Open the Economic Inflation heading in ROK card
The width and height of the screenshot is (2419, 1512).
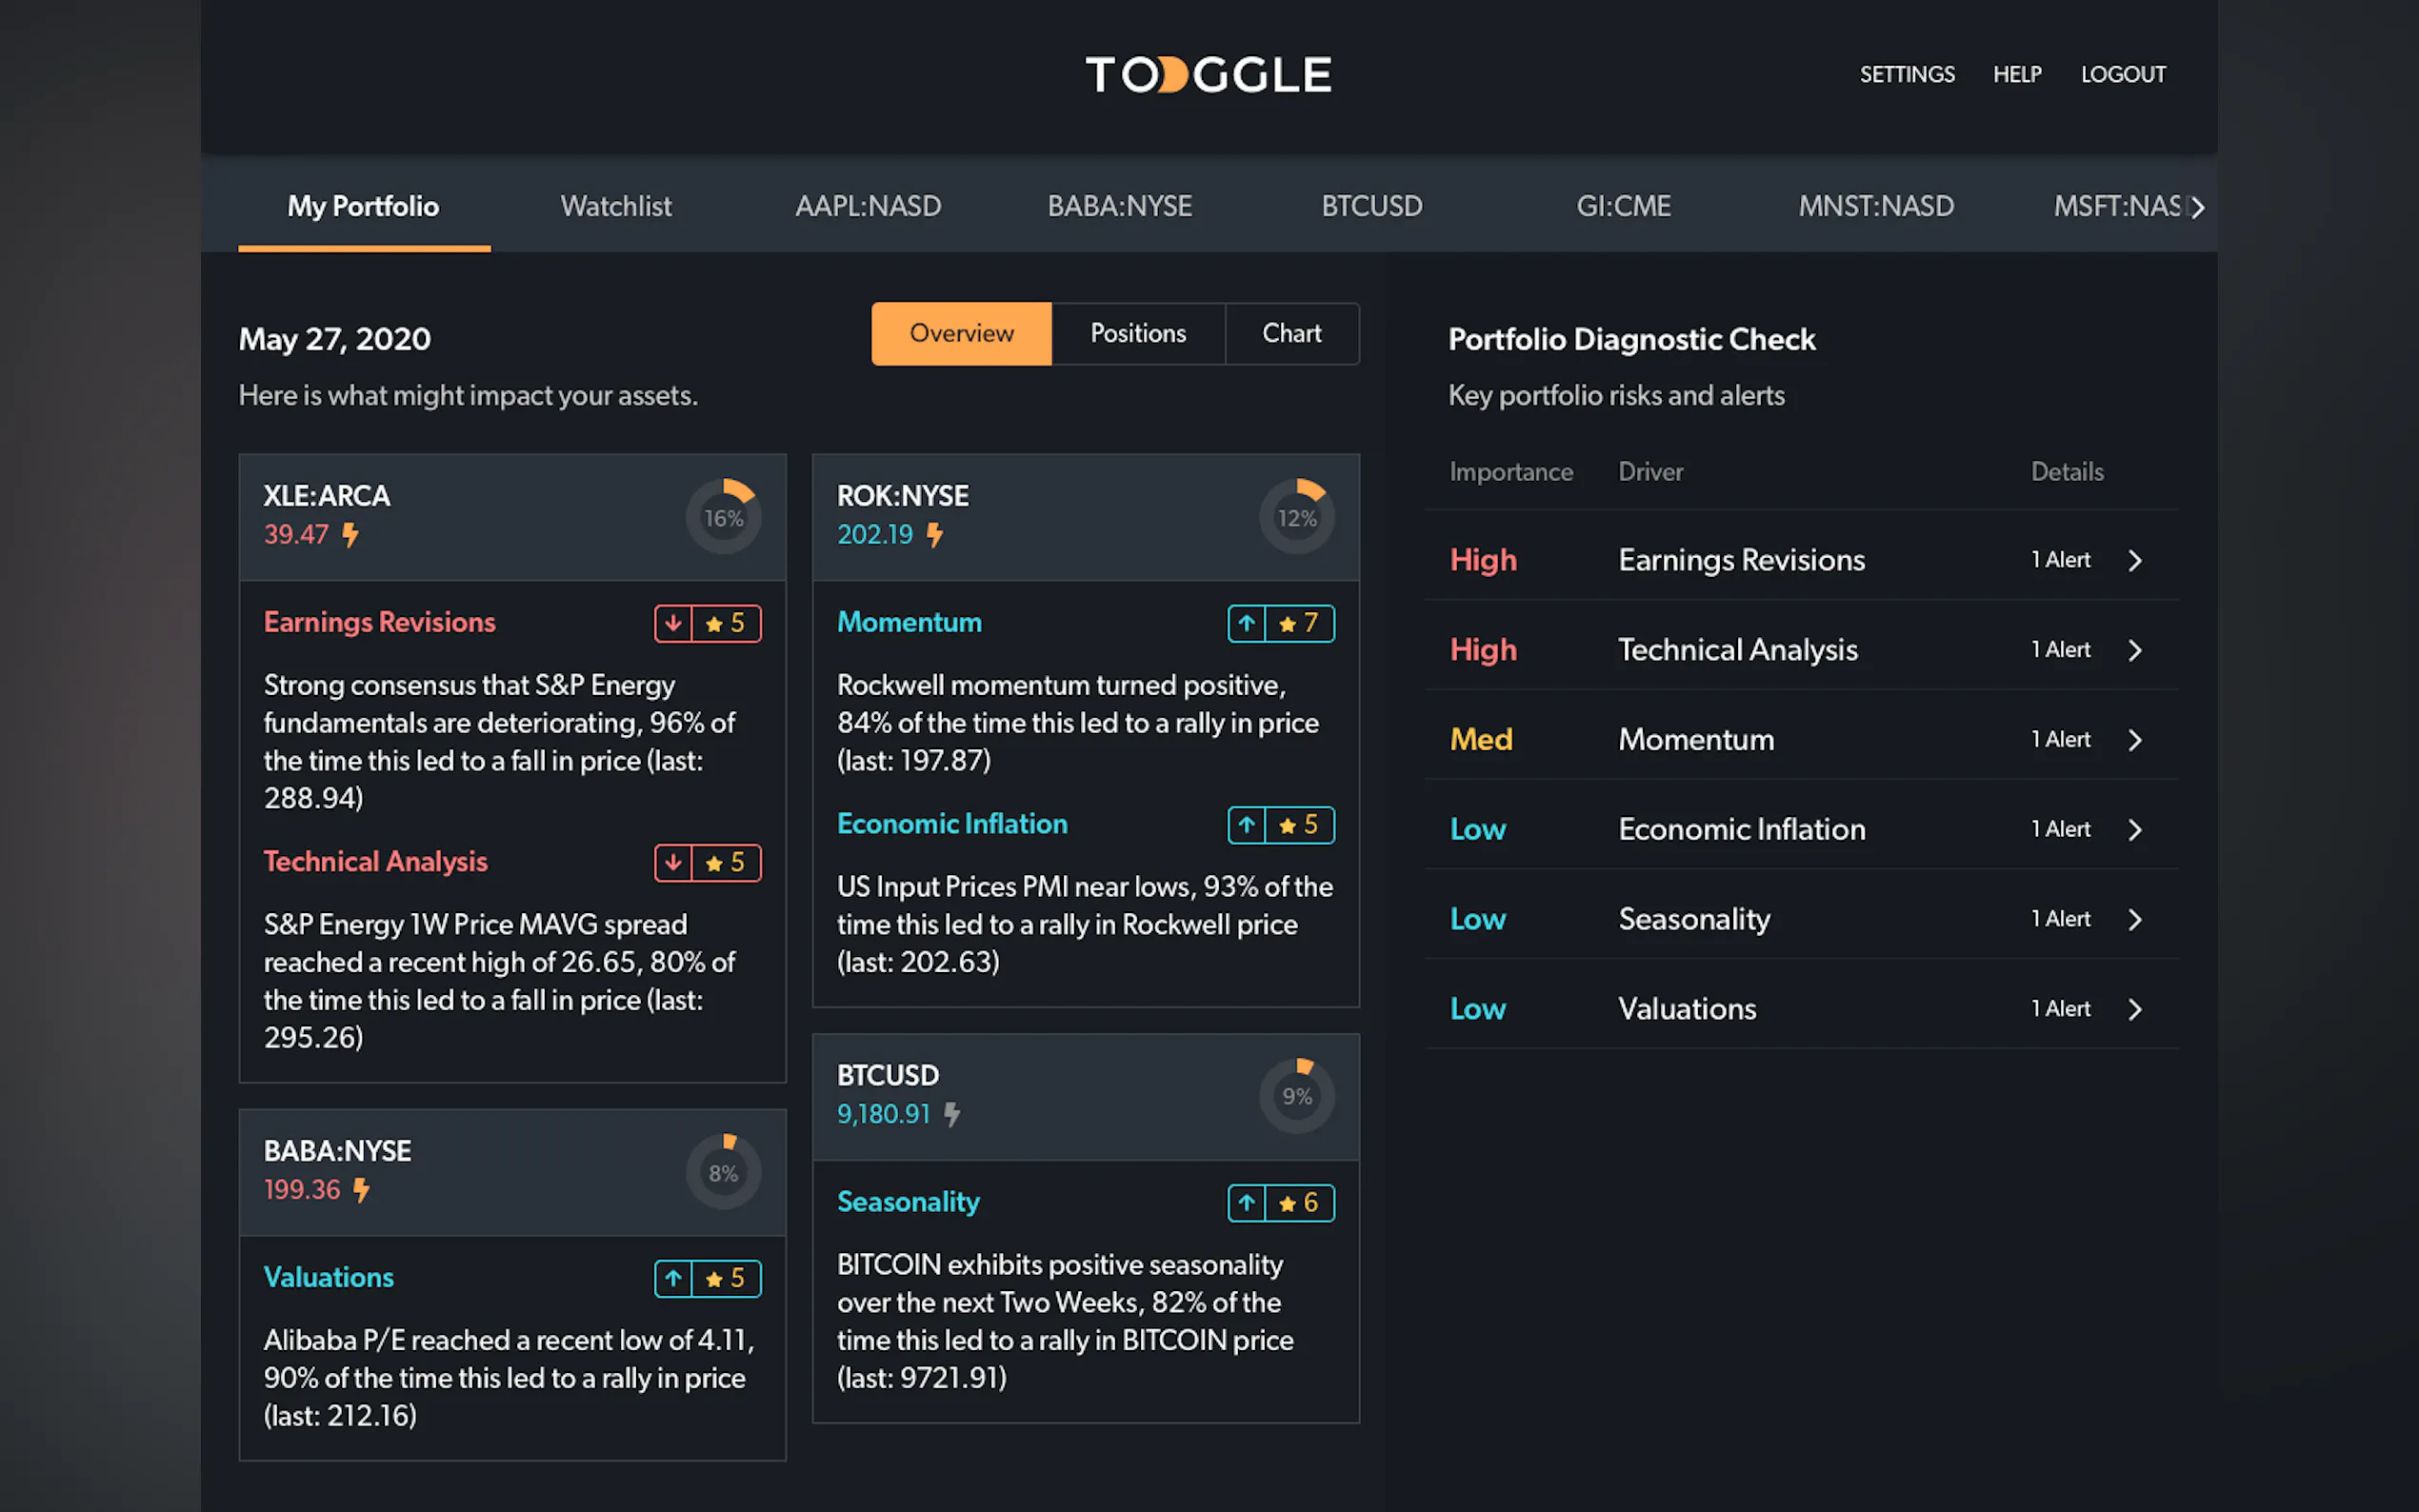[x=952, y=824]
